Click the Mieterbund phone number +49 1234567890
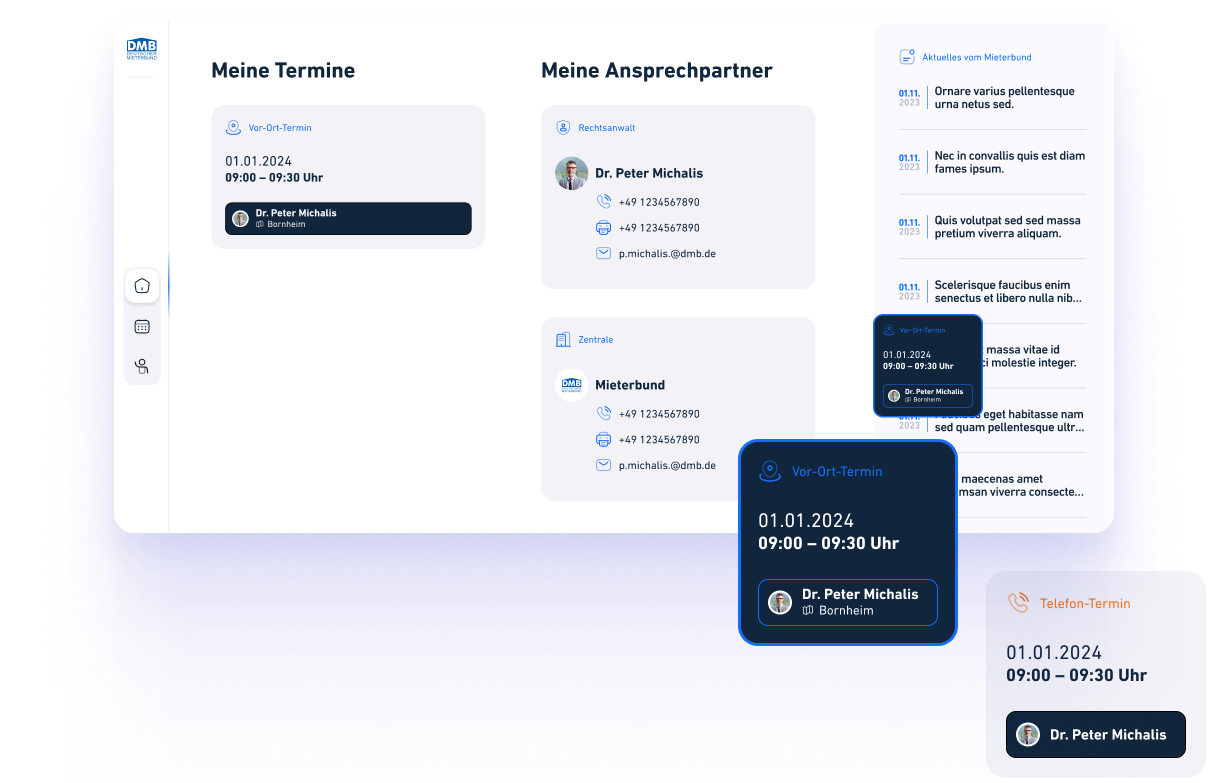Screen dimensions: 1228x783 (x=659, y=414)
